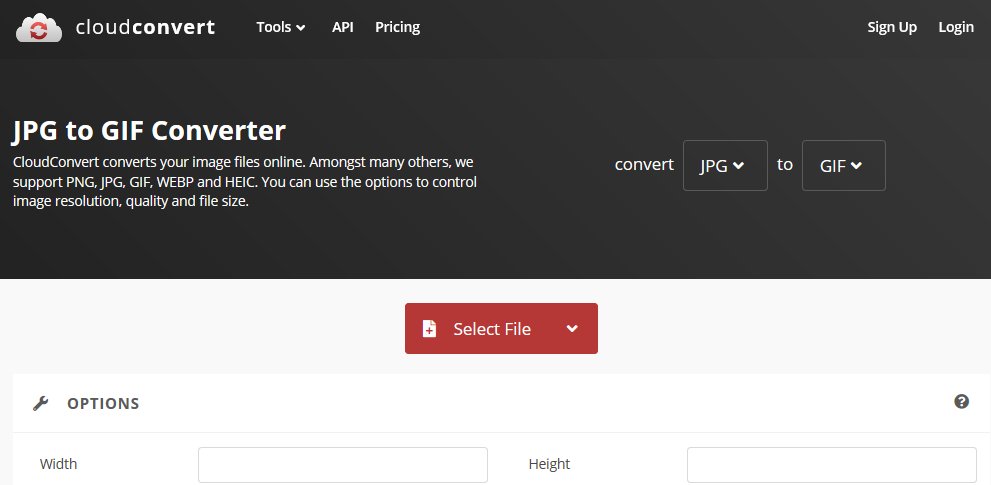Click the Sign Up link
Screen dimensions: 991x485
pyautogui.click(x=892, y=27)
